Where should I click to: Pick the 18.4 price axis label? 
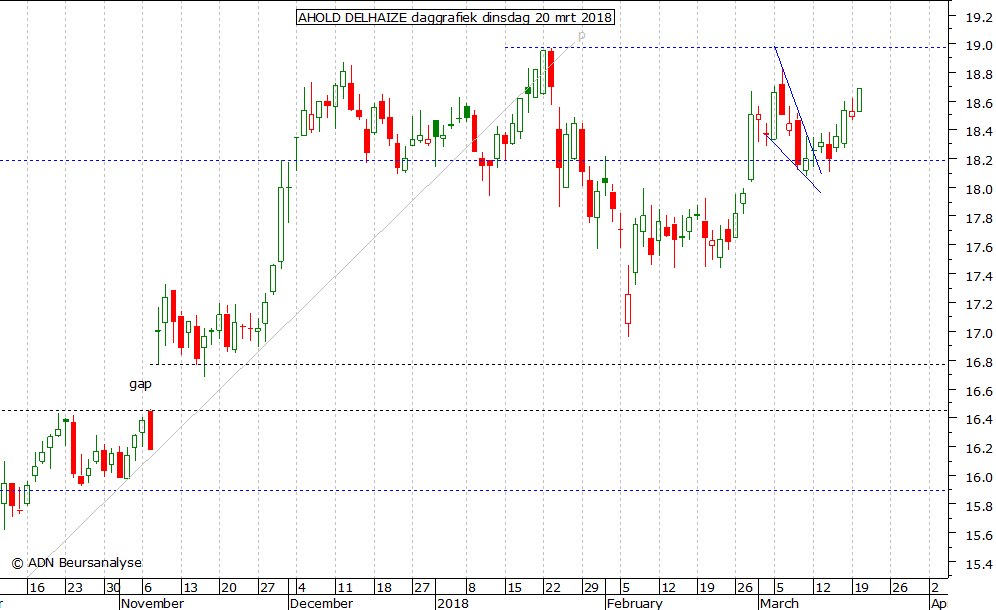click(x=979, y=132)
